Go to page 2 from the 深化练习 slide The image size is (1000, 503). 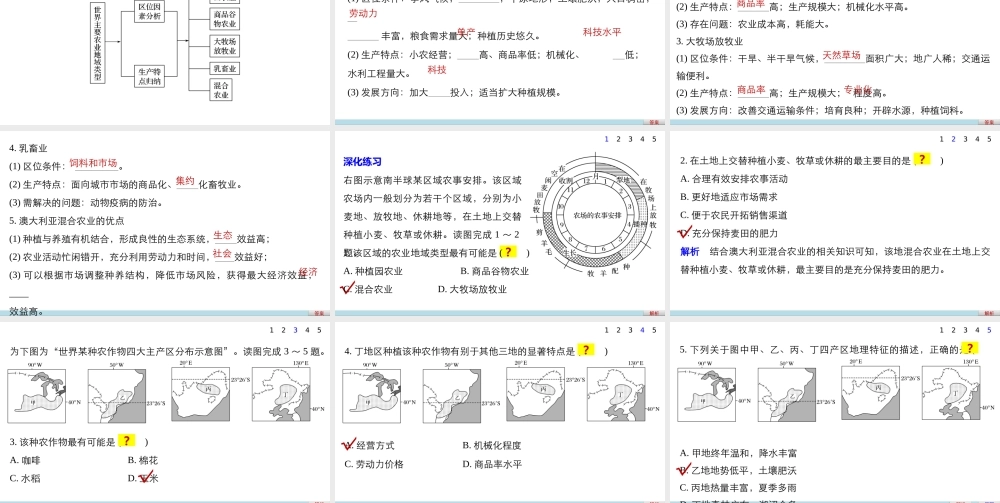[619, 139]
